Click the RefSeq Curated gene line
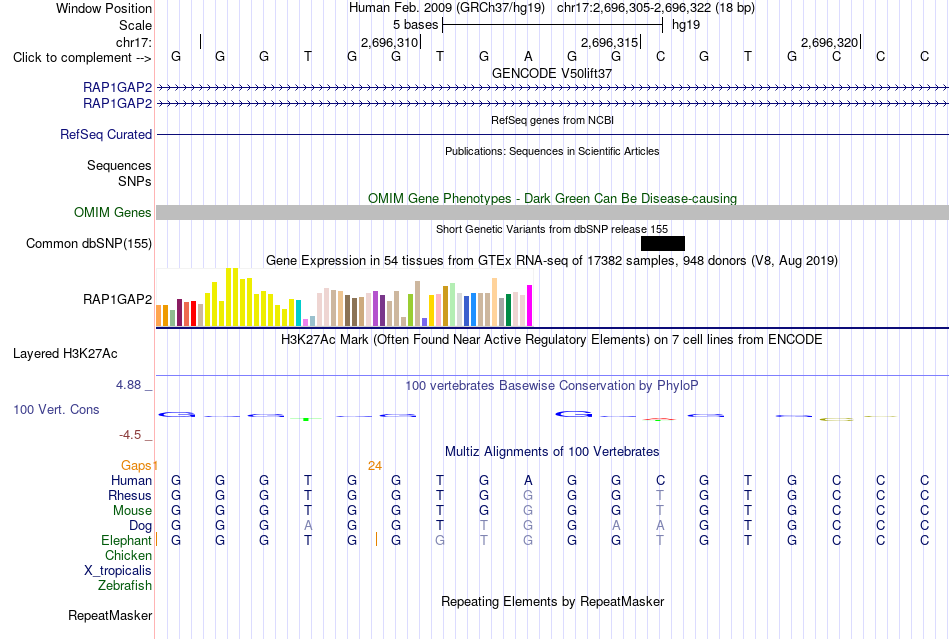The width and height of the screenshot is (950, 639). tap(553, 134)
